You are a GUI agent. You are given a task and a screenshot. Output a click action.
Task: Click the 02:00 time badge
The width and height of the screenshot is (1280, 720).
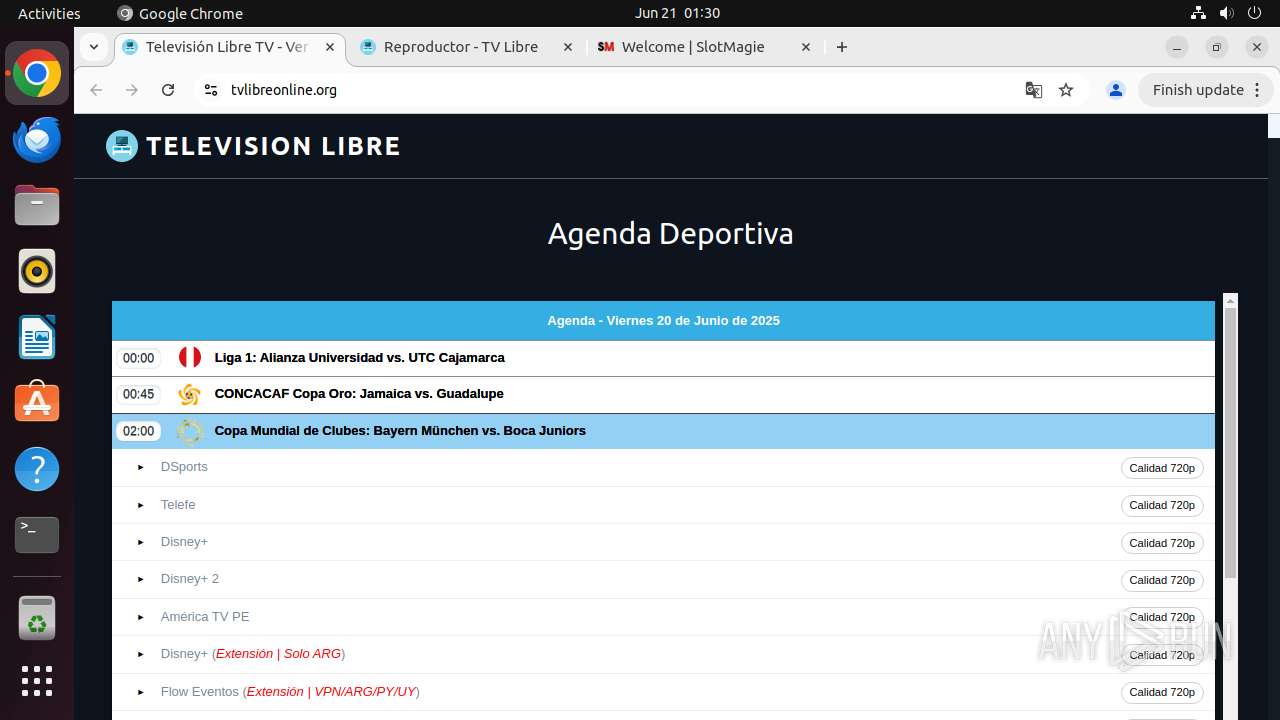138,431
